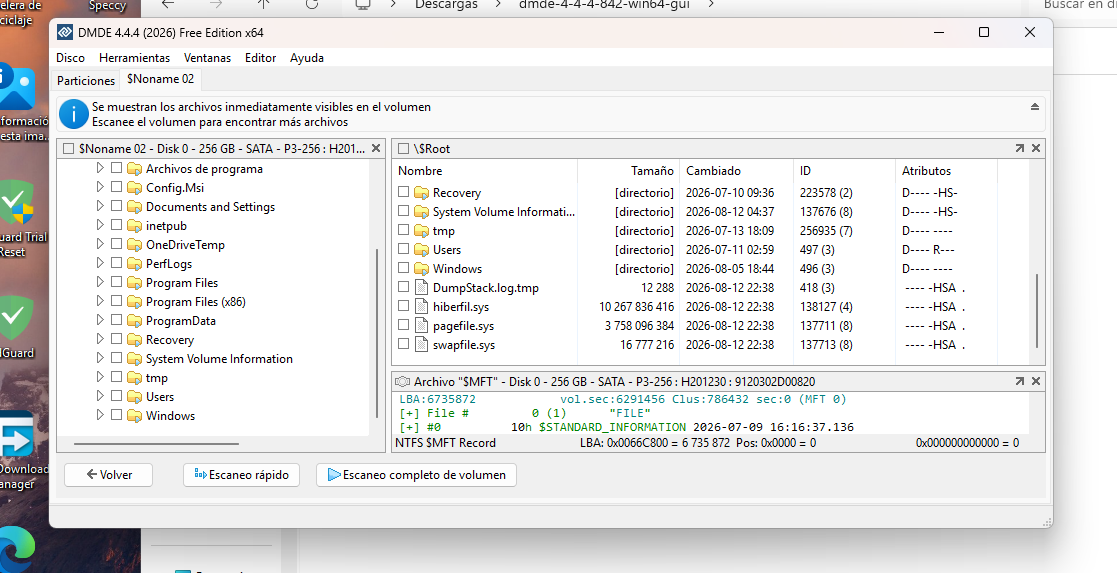This screenshot has width=1117, height=573.
Task: Expand the Program Files tree node
Action: point(100,282)
